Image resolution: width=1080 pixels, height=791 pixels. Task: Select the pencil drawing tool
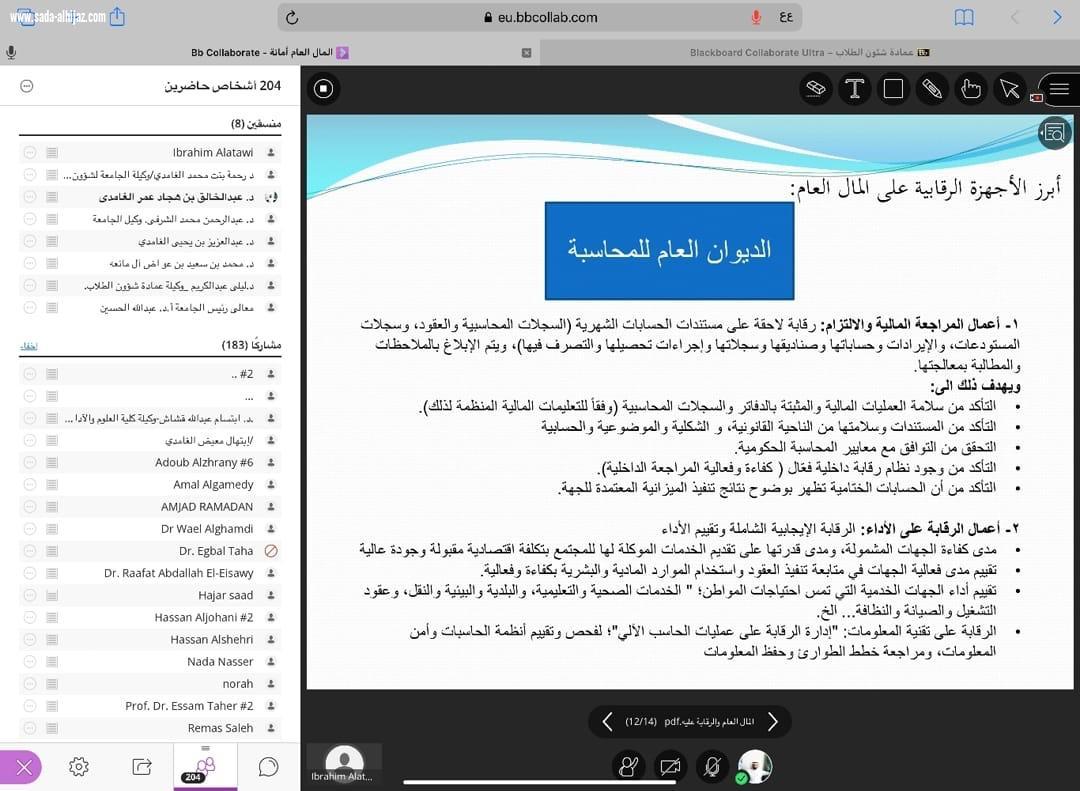(932, 89)
